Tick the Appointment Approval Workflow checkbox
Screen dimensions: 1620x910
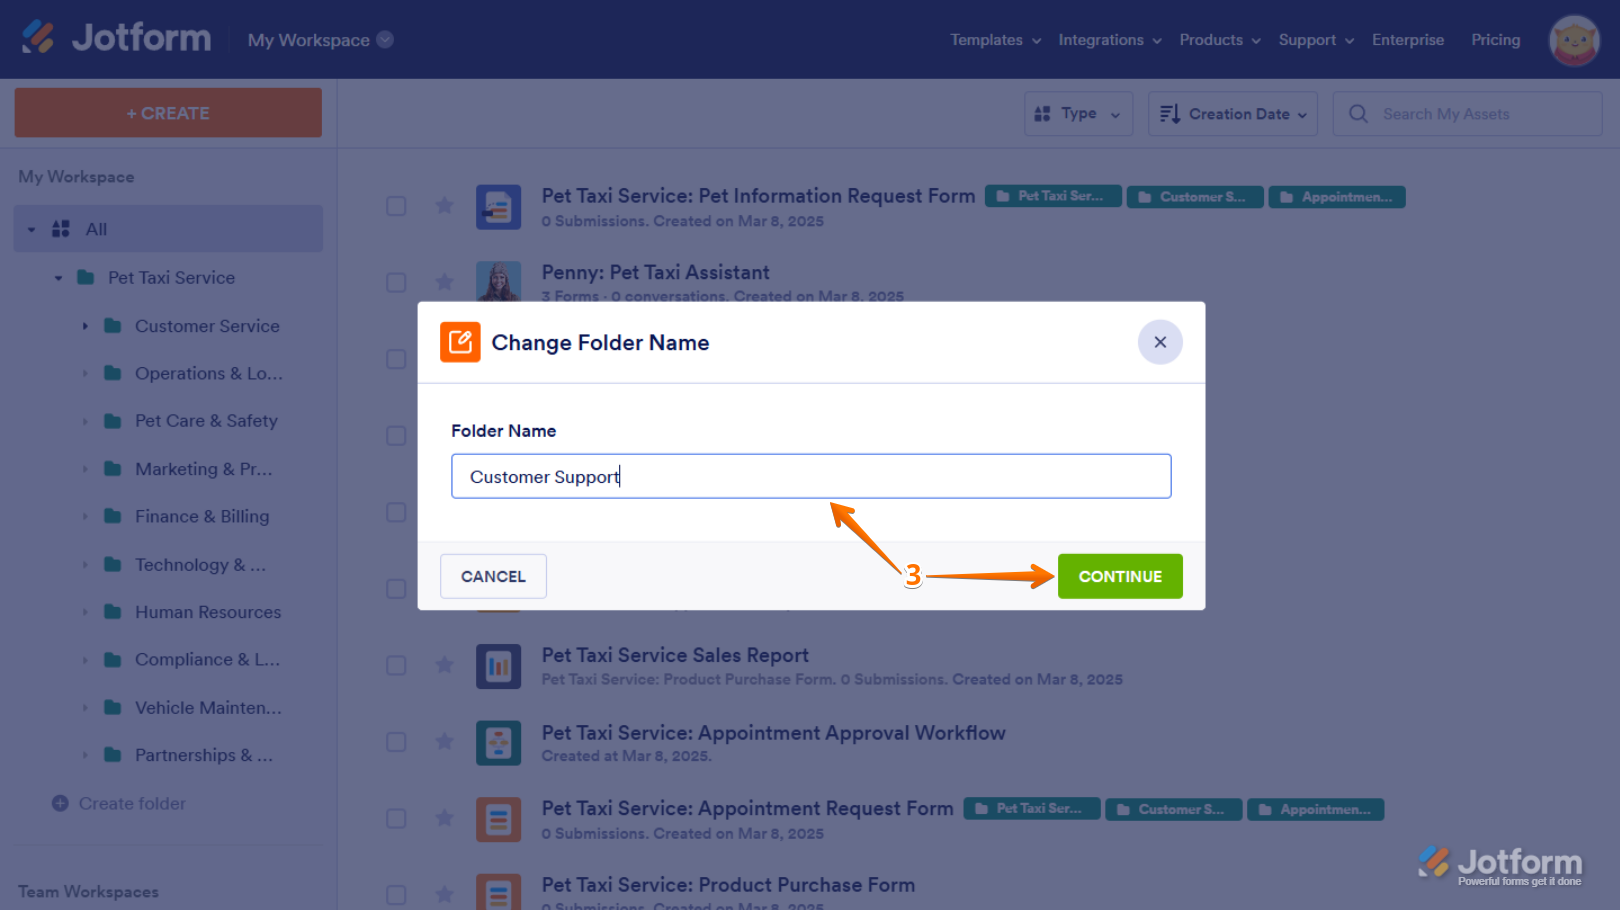(396, 742)
